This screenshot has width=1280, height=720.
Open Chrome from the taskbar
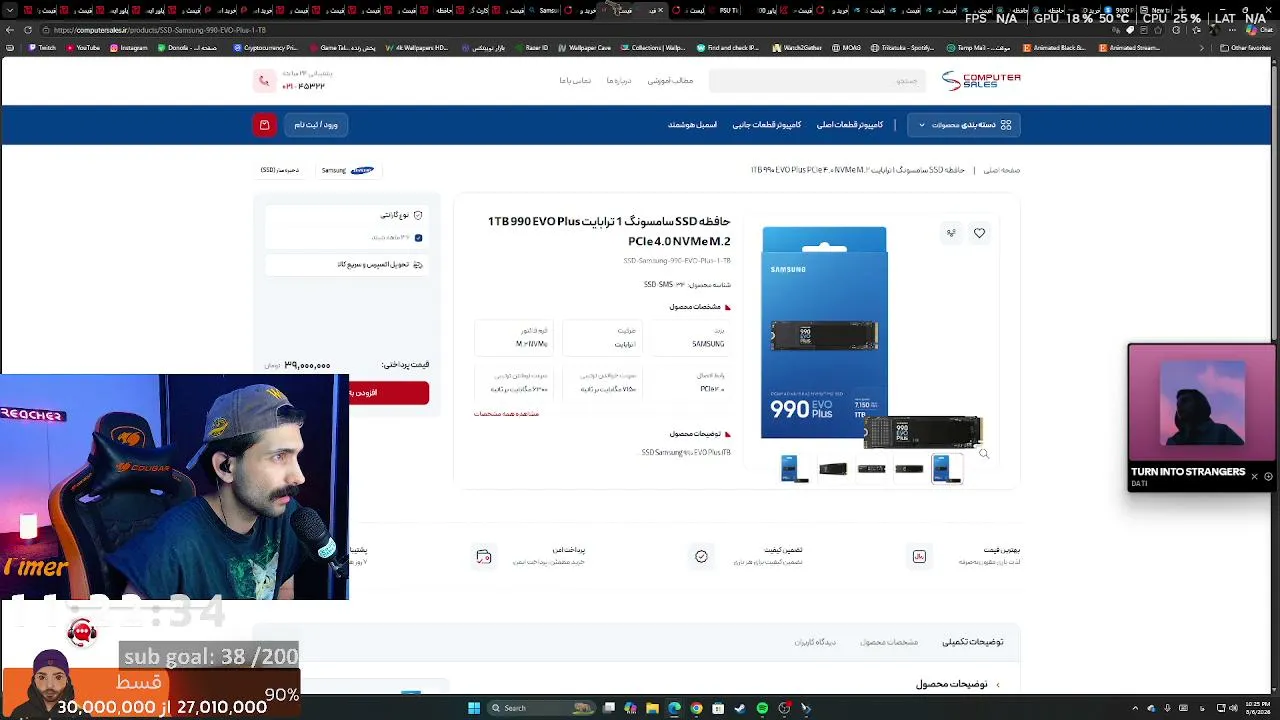coord(696,708)
